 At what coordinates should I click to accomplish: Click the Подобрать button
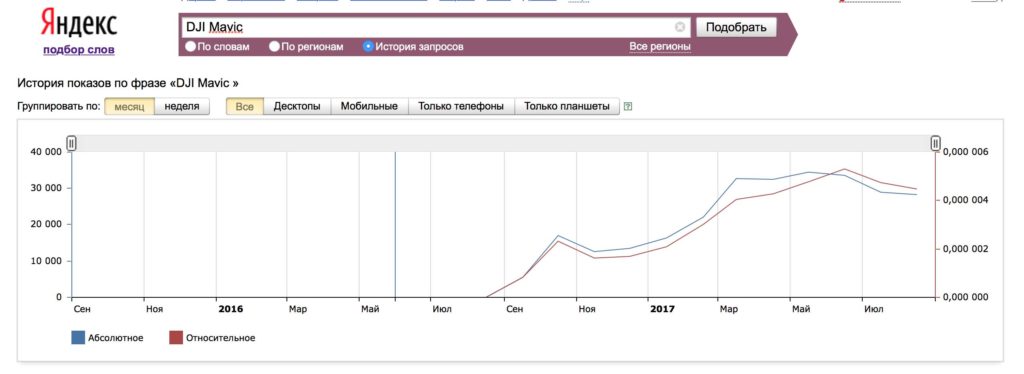pos(736,27)
